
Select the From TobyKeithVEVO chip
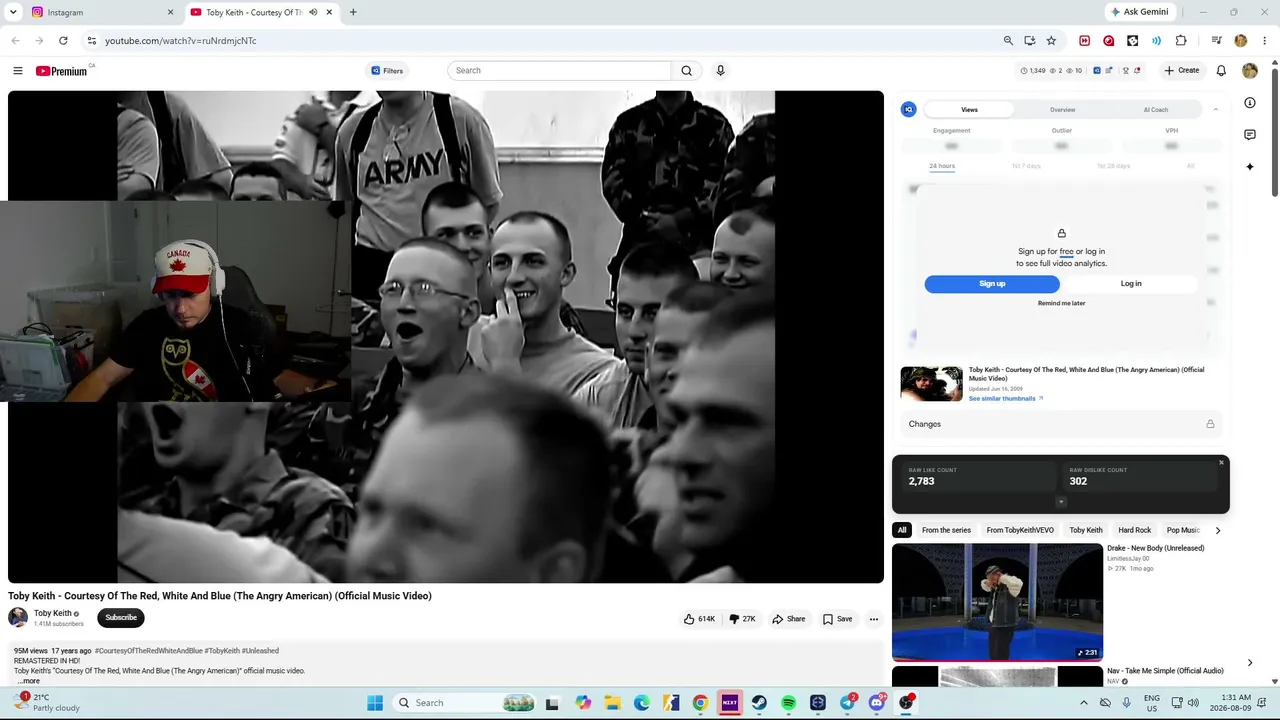tap(1020, 530)
